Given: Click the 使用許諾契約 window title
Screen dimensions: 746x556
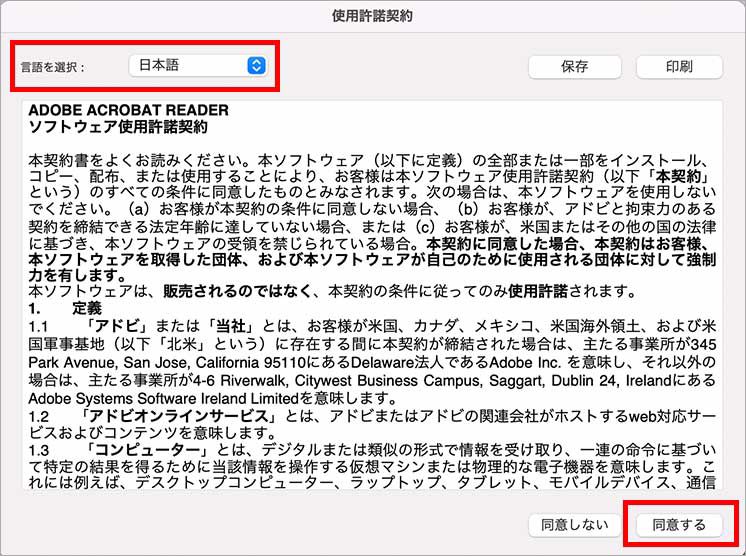Looking at the screenshot, I should click(x=373, y=16).
